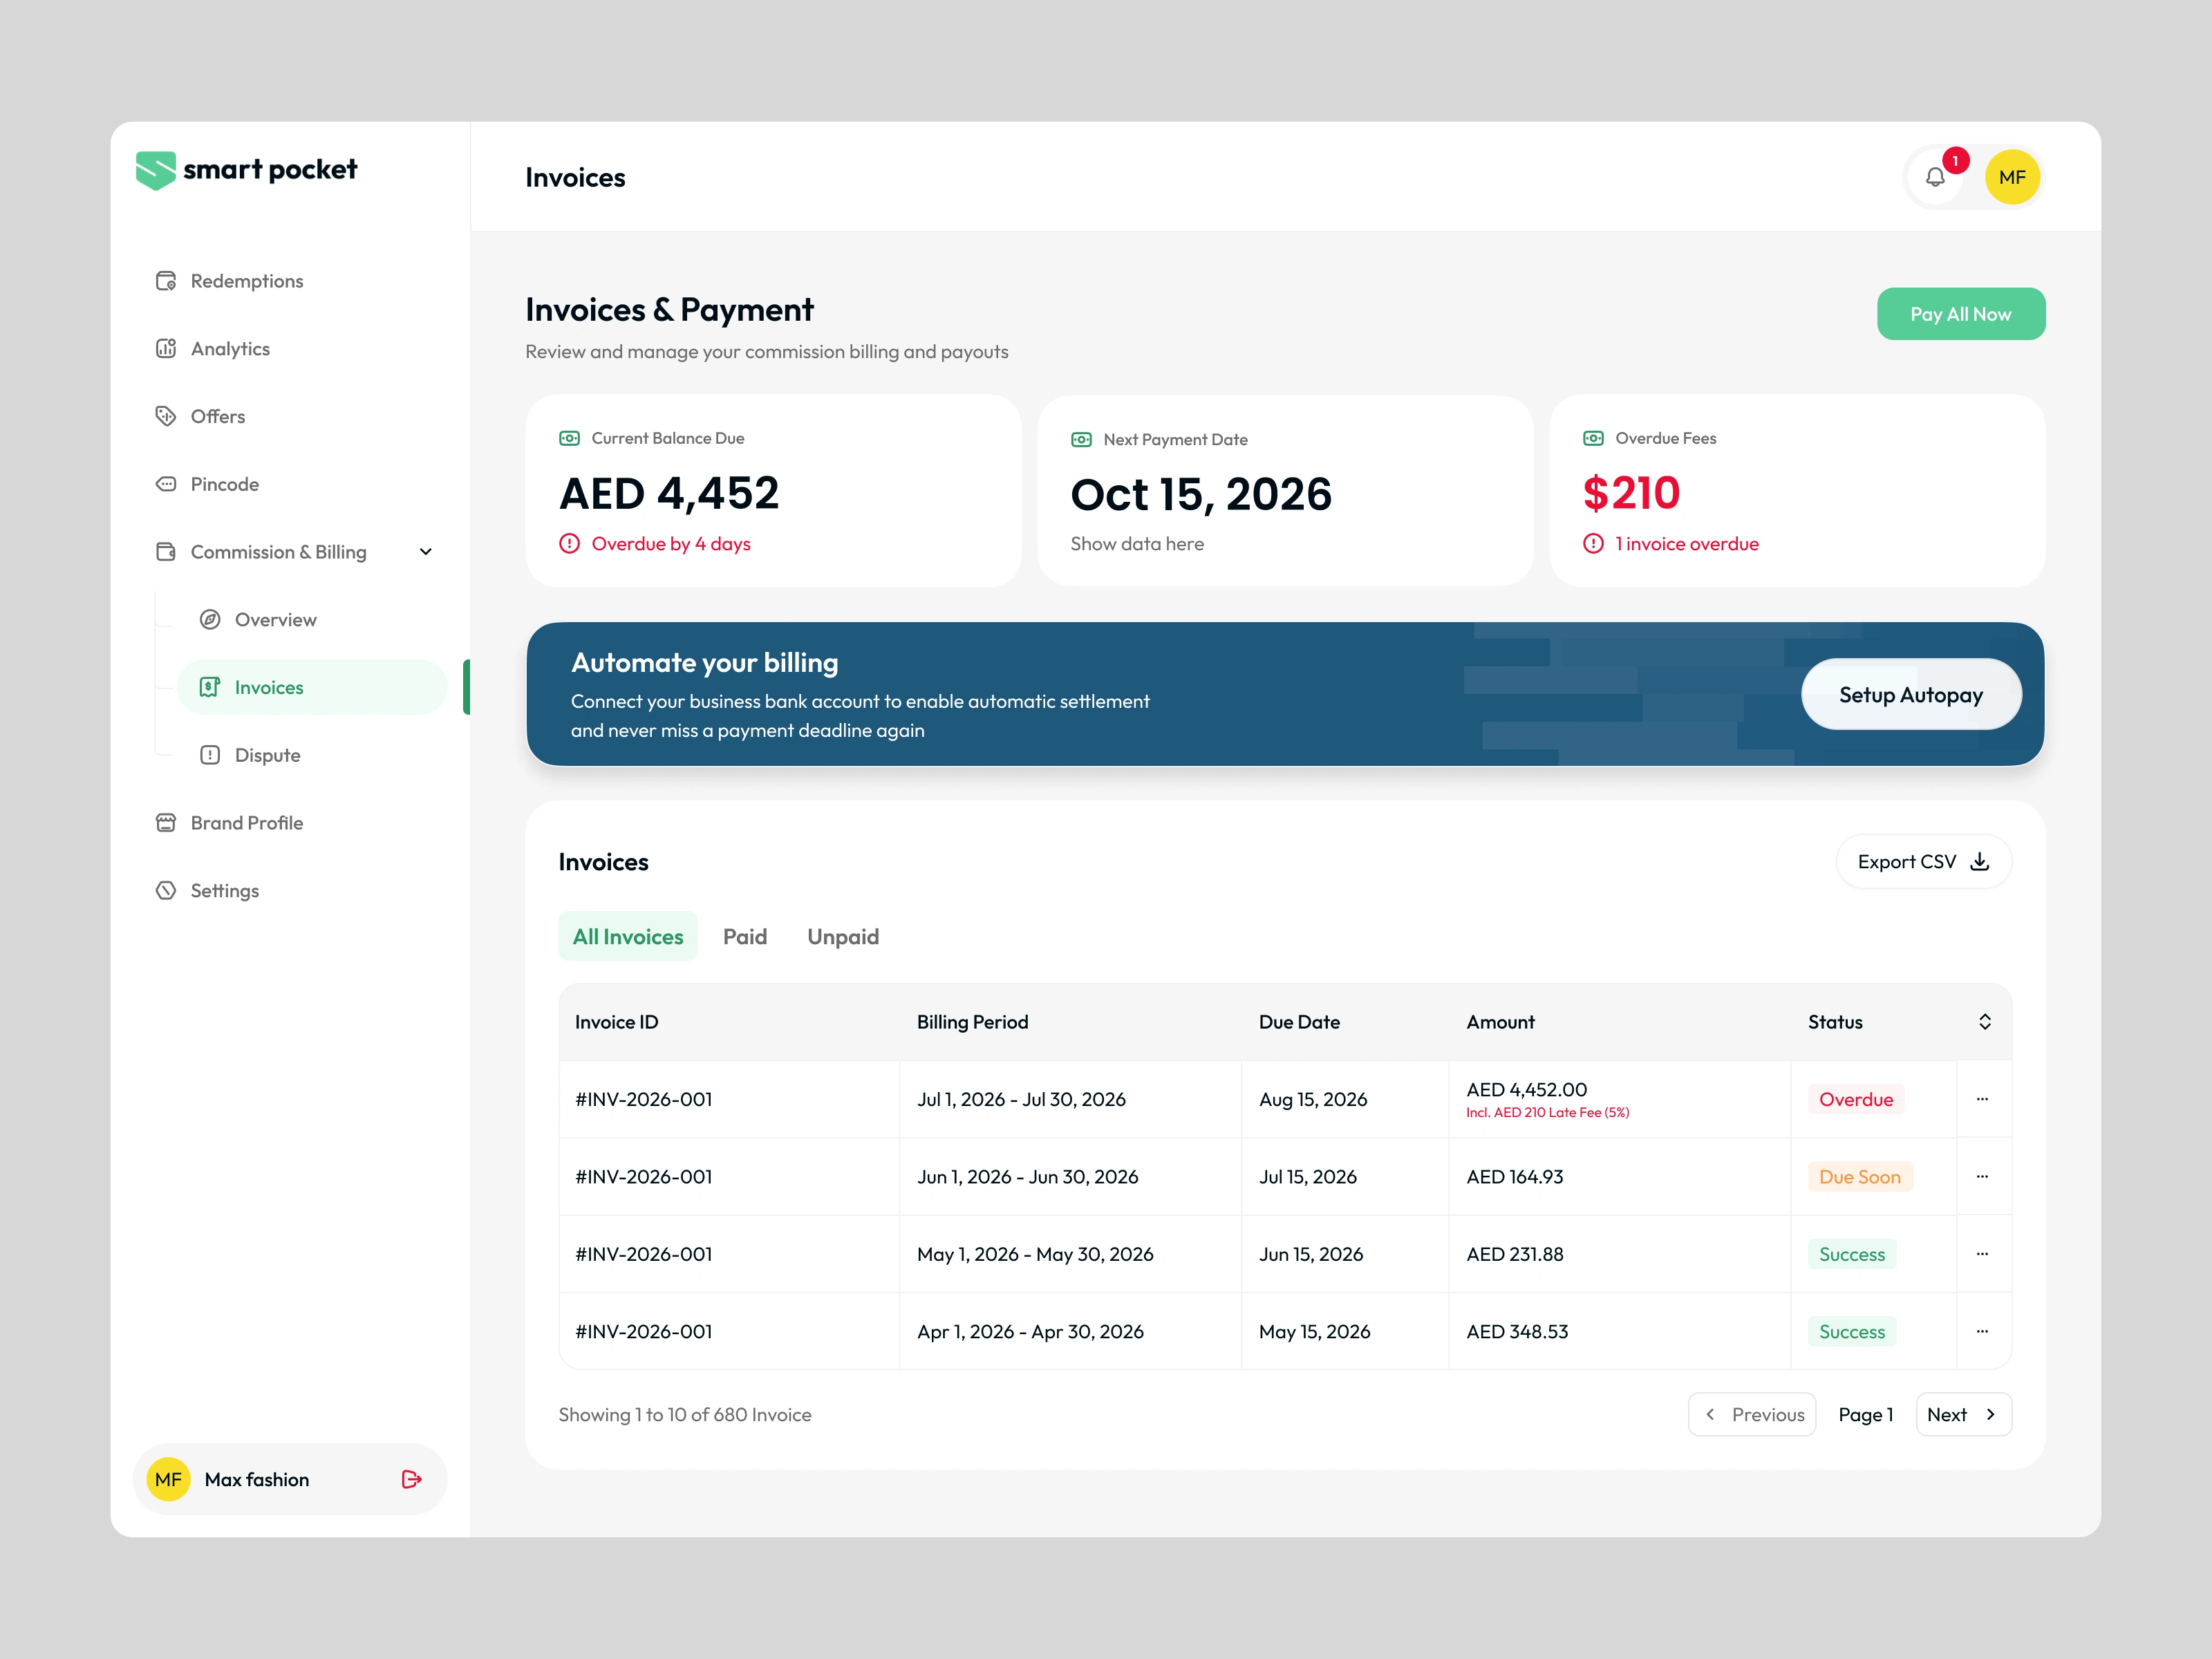Click the Jul 15, 2026 due date

coord(1308,1176)
